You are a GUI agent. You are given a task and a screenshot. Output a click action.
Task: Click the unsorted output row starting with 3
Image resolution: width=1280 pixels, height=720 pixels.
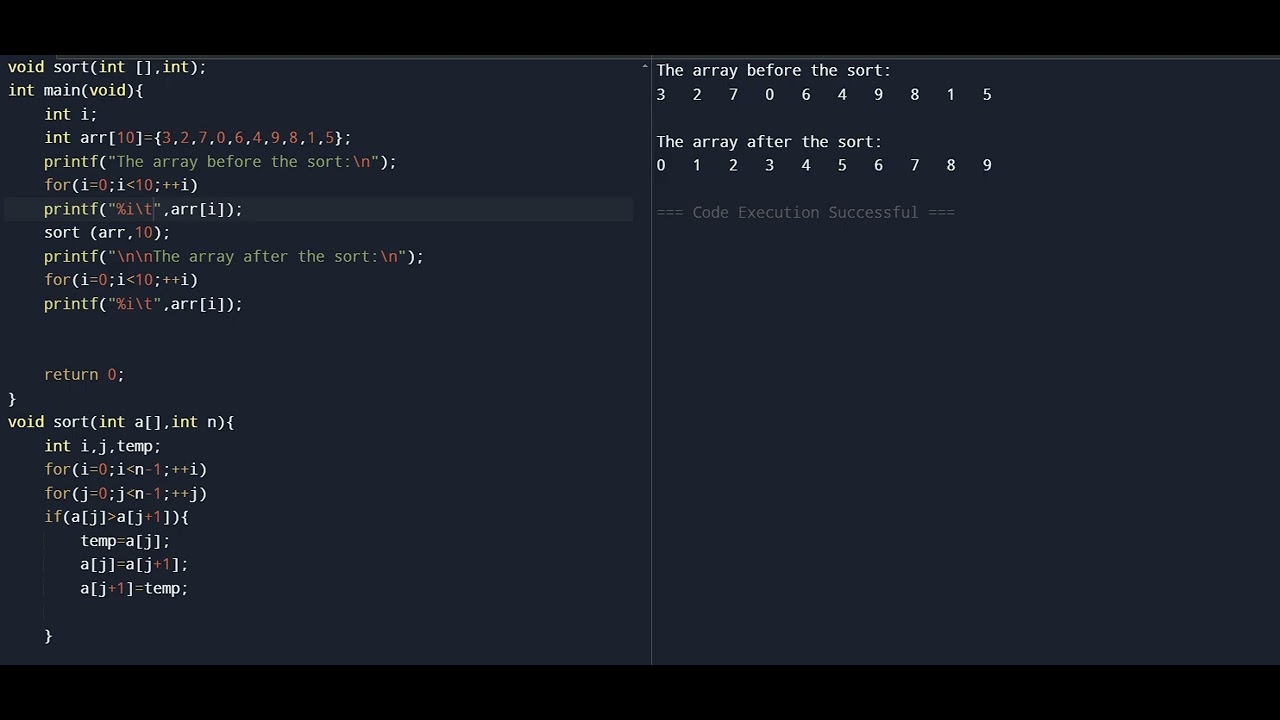[x=824, y=94]
